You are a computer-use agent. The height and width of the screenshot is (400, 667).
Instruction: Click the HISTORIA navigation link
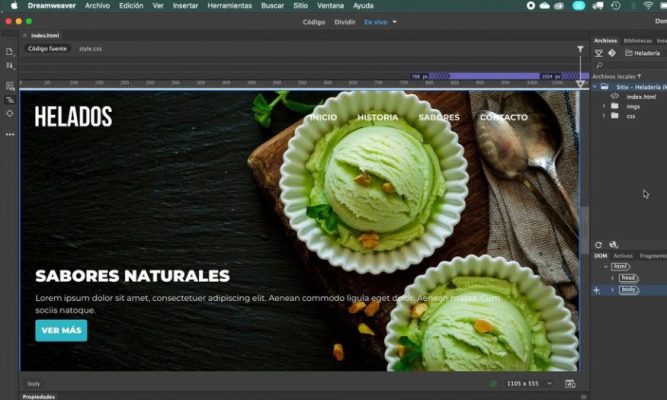377,117
